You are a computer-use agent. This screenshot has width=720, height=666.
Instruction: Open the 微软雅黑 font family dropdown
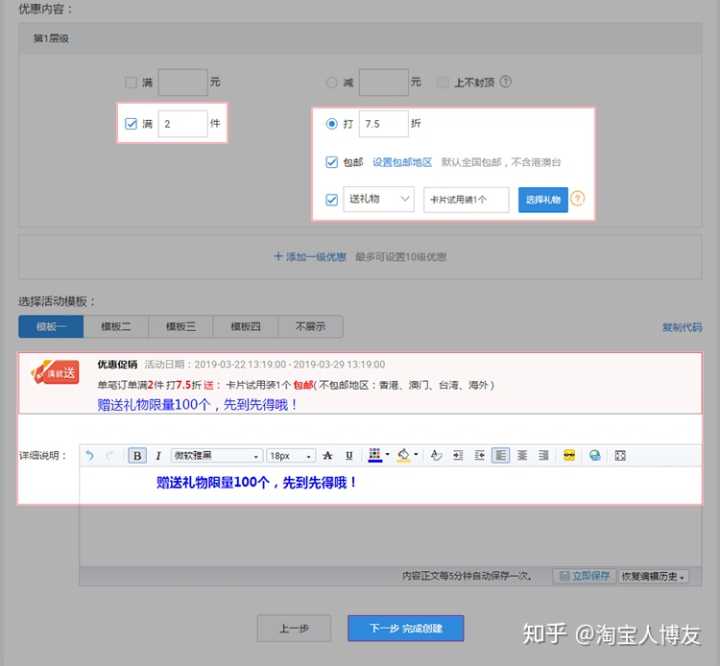215,456
